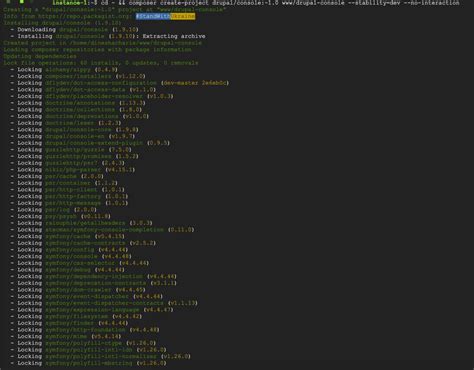The image size is (474, 370).
Task: Click the version of composer/installers
Action: [131, 76]
